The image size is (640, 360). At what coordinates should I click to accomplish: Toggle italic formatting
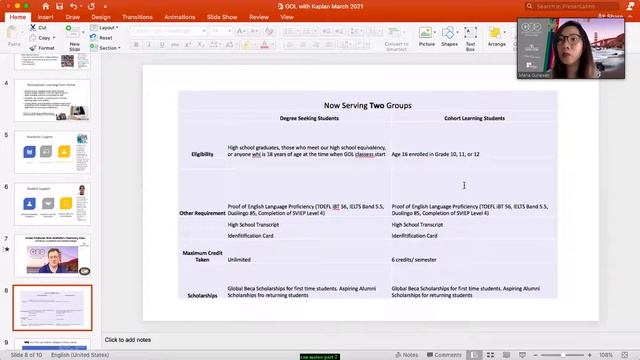(149, 44)
